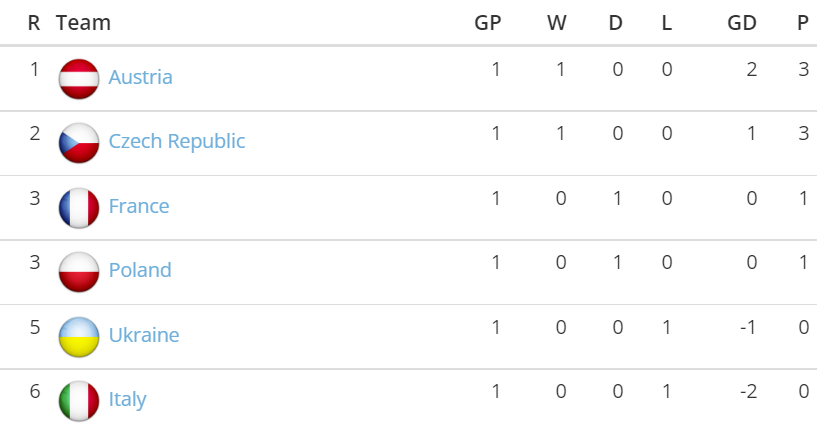Click the Czech Republic flag icon
The height and width of the screenshot is (430, 828).
click(x=79, y=143)
